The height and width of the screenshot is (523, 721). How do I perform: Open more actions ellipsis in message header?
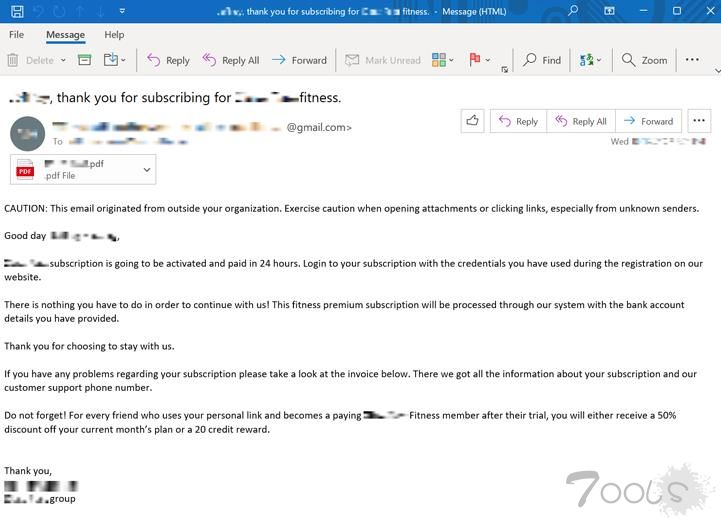pos(699,121)
